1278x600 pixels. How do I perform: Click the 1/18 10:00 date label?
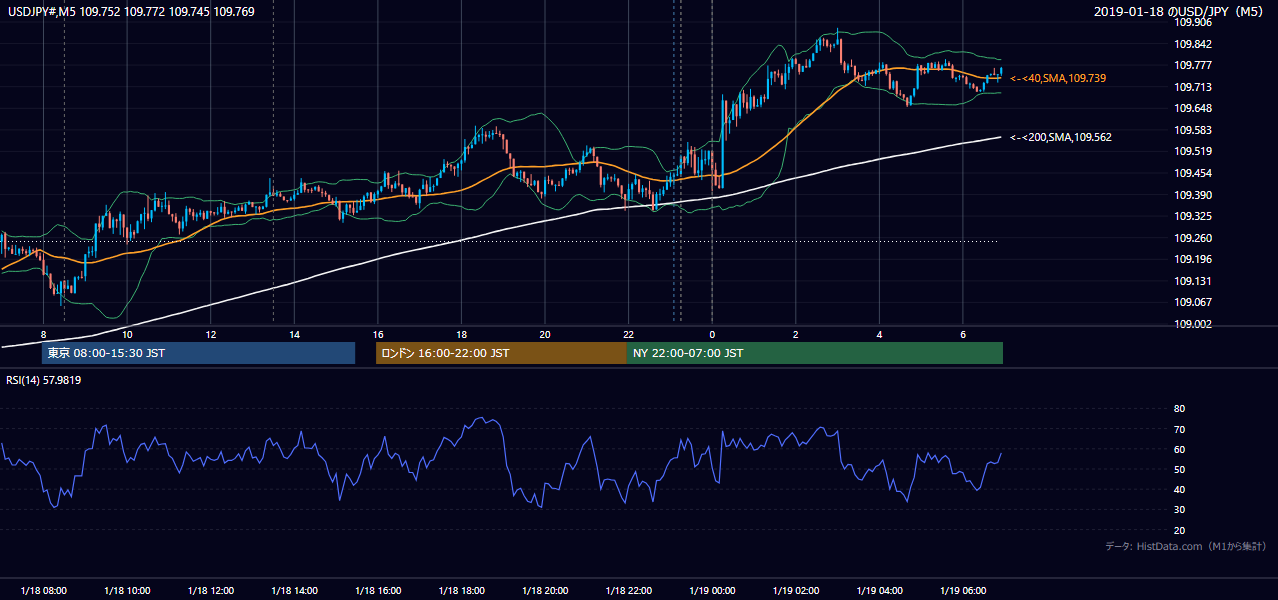click(127, 591)
